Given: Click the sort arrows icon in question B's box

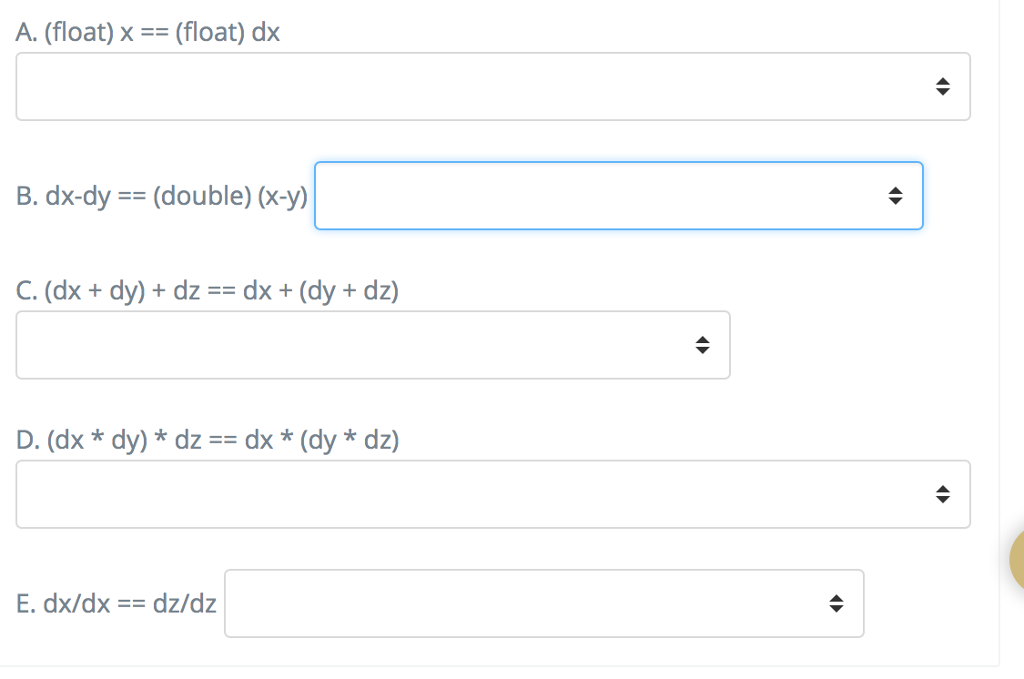Looking at the screenshot, I should (895, 196).
